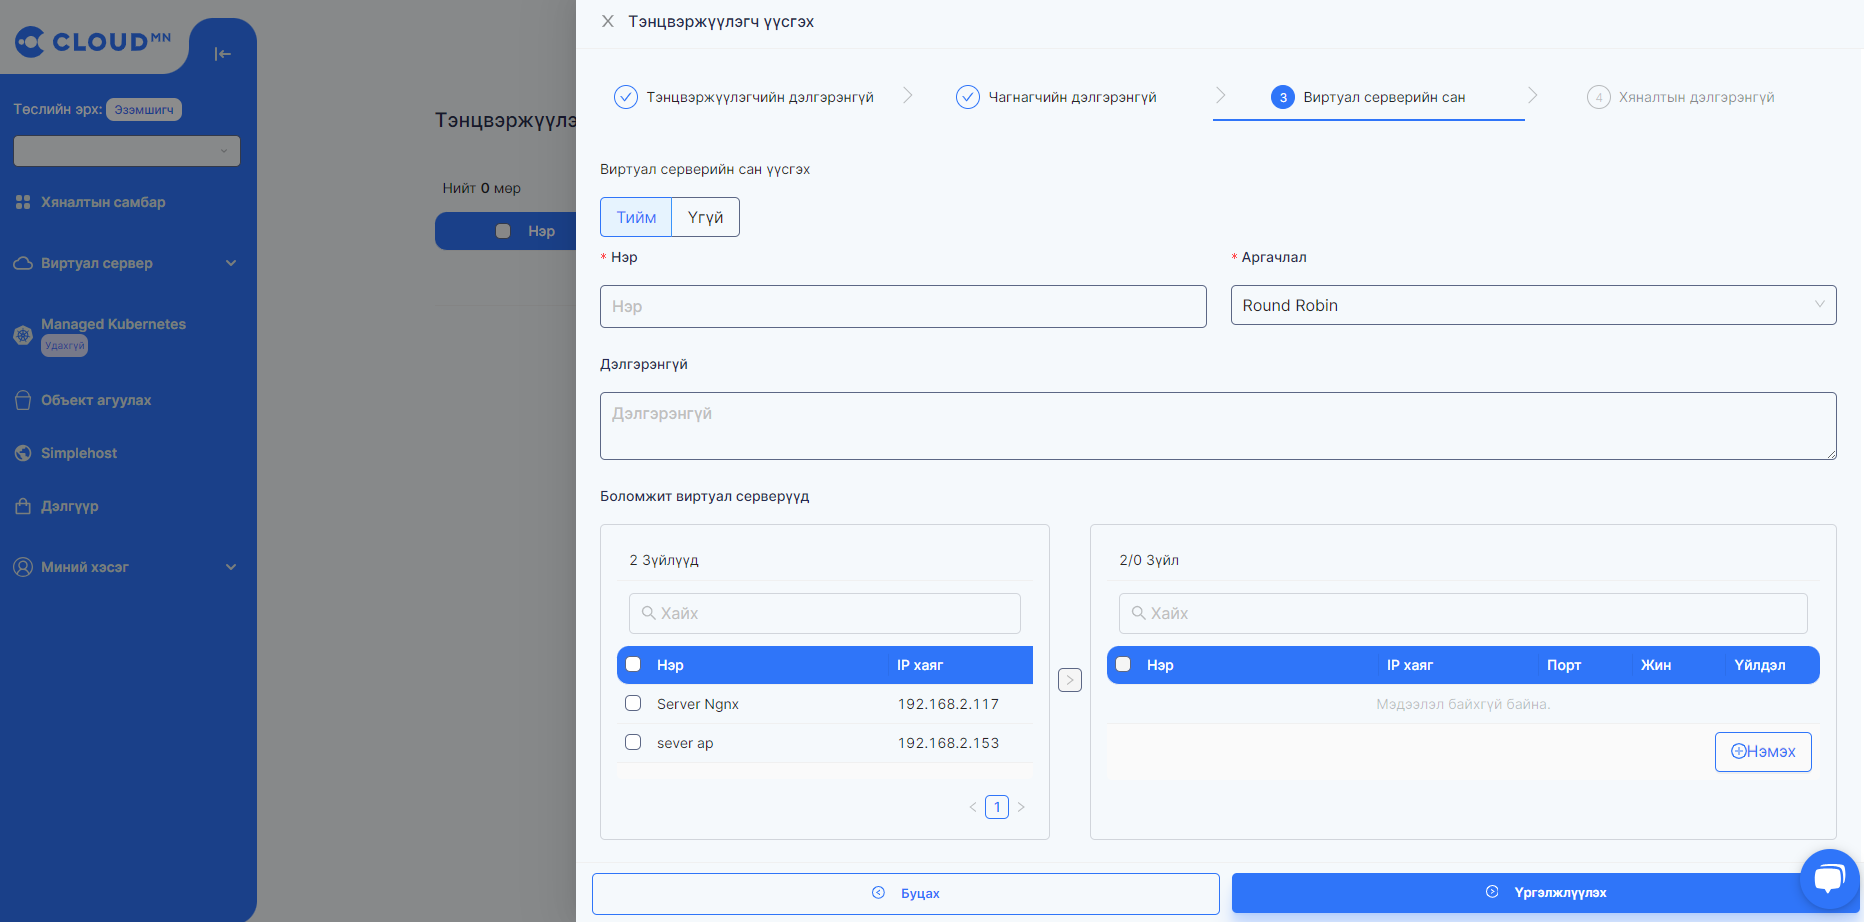Check the Server Ngnx row
1864x922 pixels.
pyautogui.click(x=633, y=703)
